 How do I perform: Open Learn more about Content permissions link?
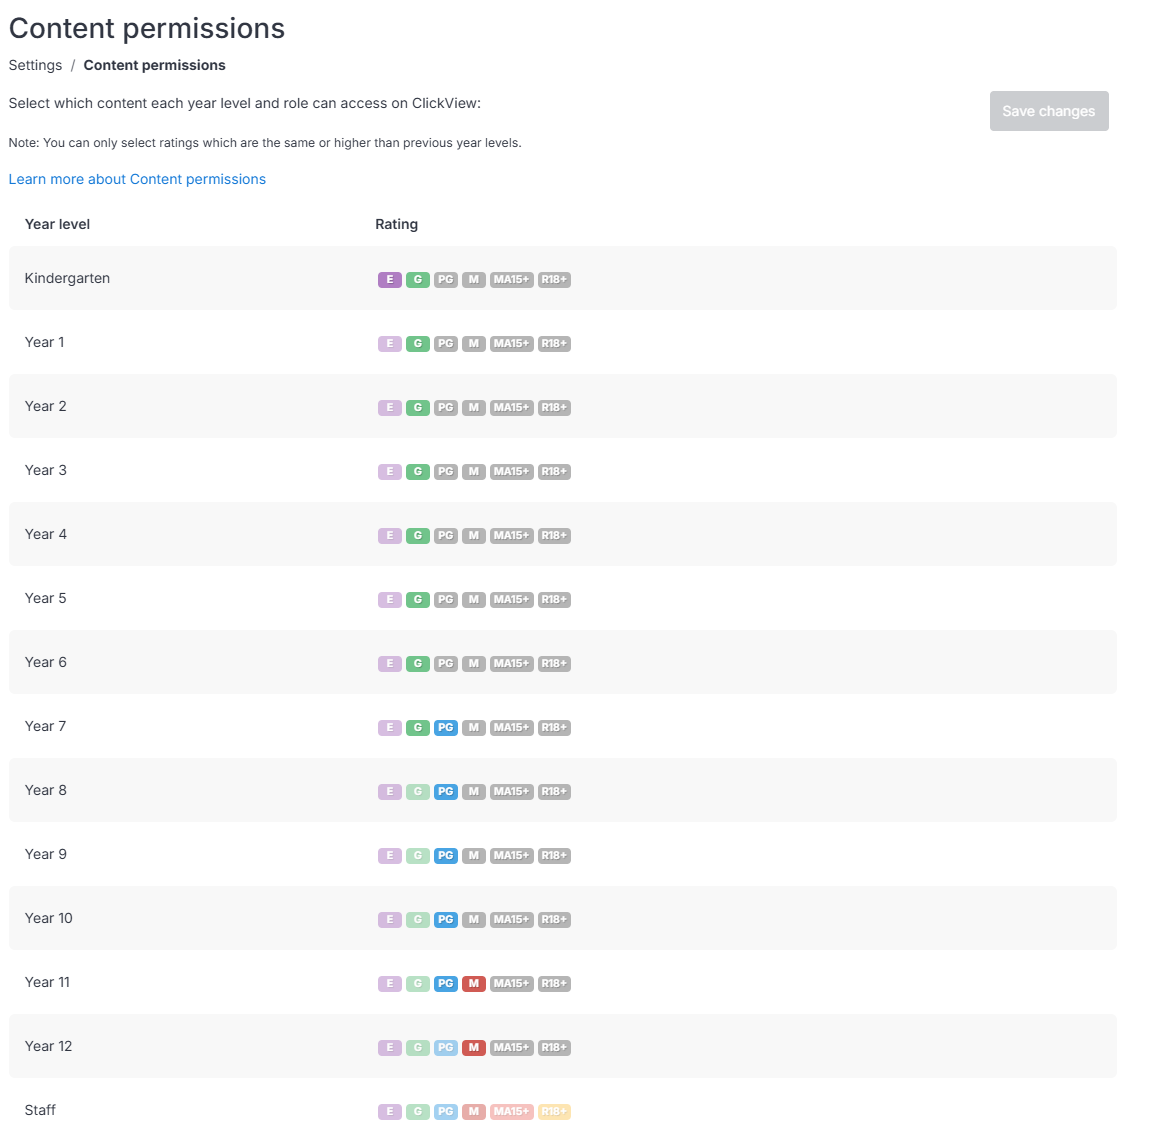(x=137, y=179)
